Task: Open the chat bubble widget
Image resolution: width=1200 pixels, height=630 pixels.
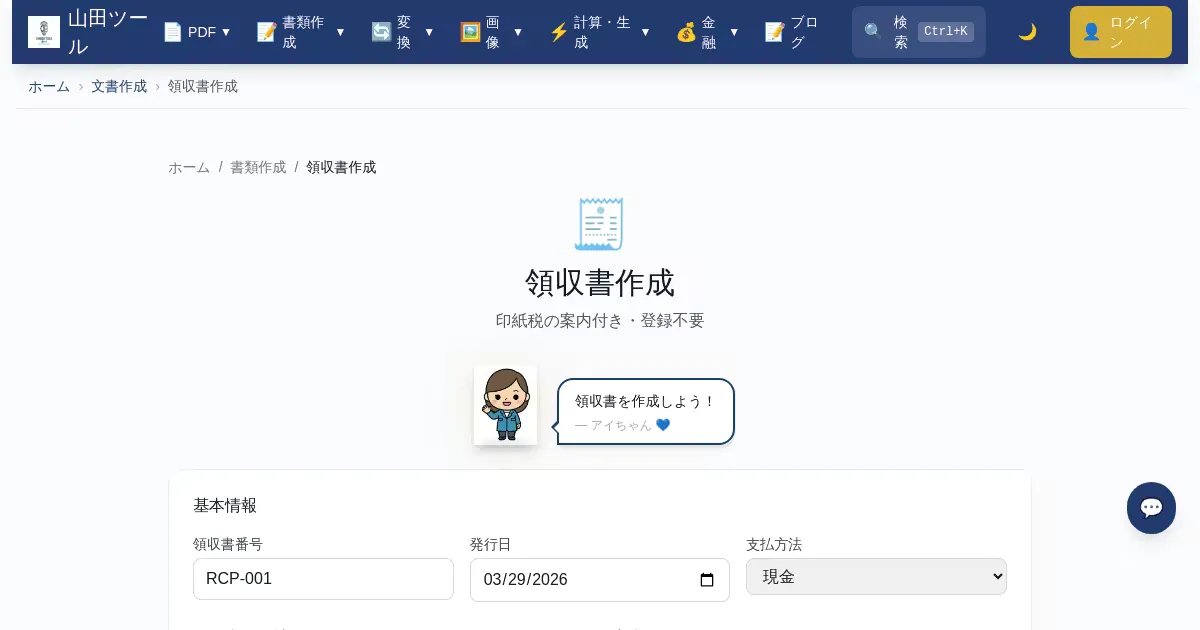Action: click(x=1151, y=508)
